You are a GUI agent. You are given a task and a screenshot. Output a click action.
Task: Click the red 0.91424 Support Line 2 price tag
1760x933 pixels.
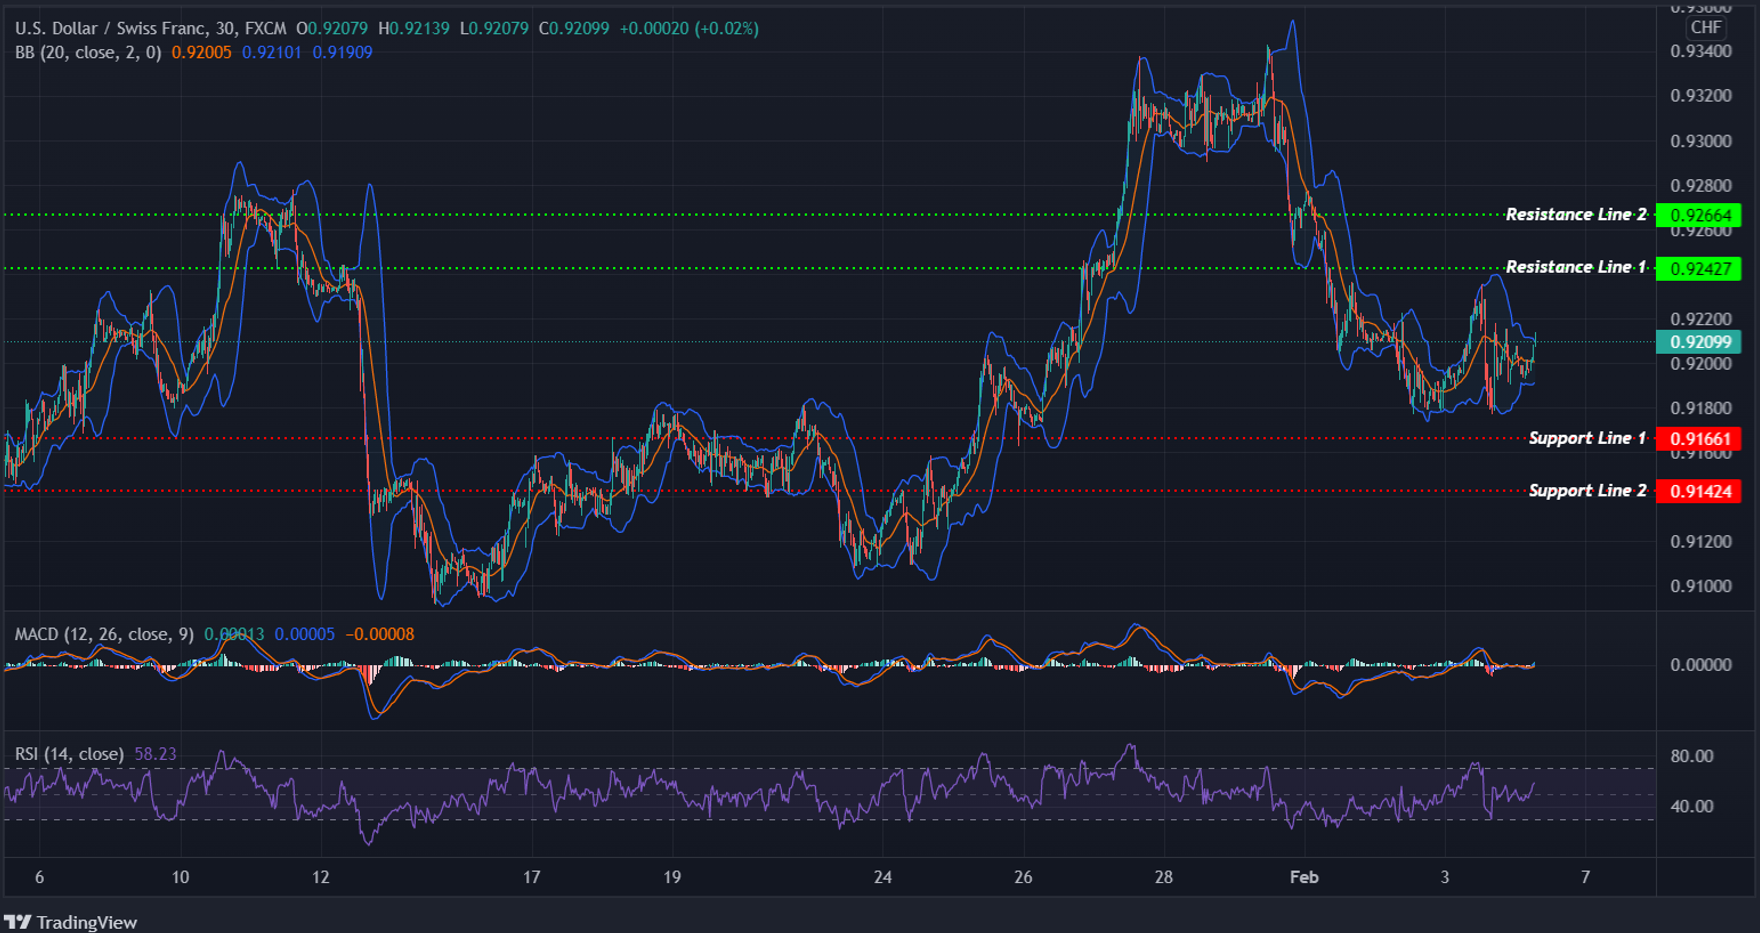[x=1699, y=491]
